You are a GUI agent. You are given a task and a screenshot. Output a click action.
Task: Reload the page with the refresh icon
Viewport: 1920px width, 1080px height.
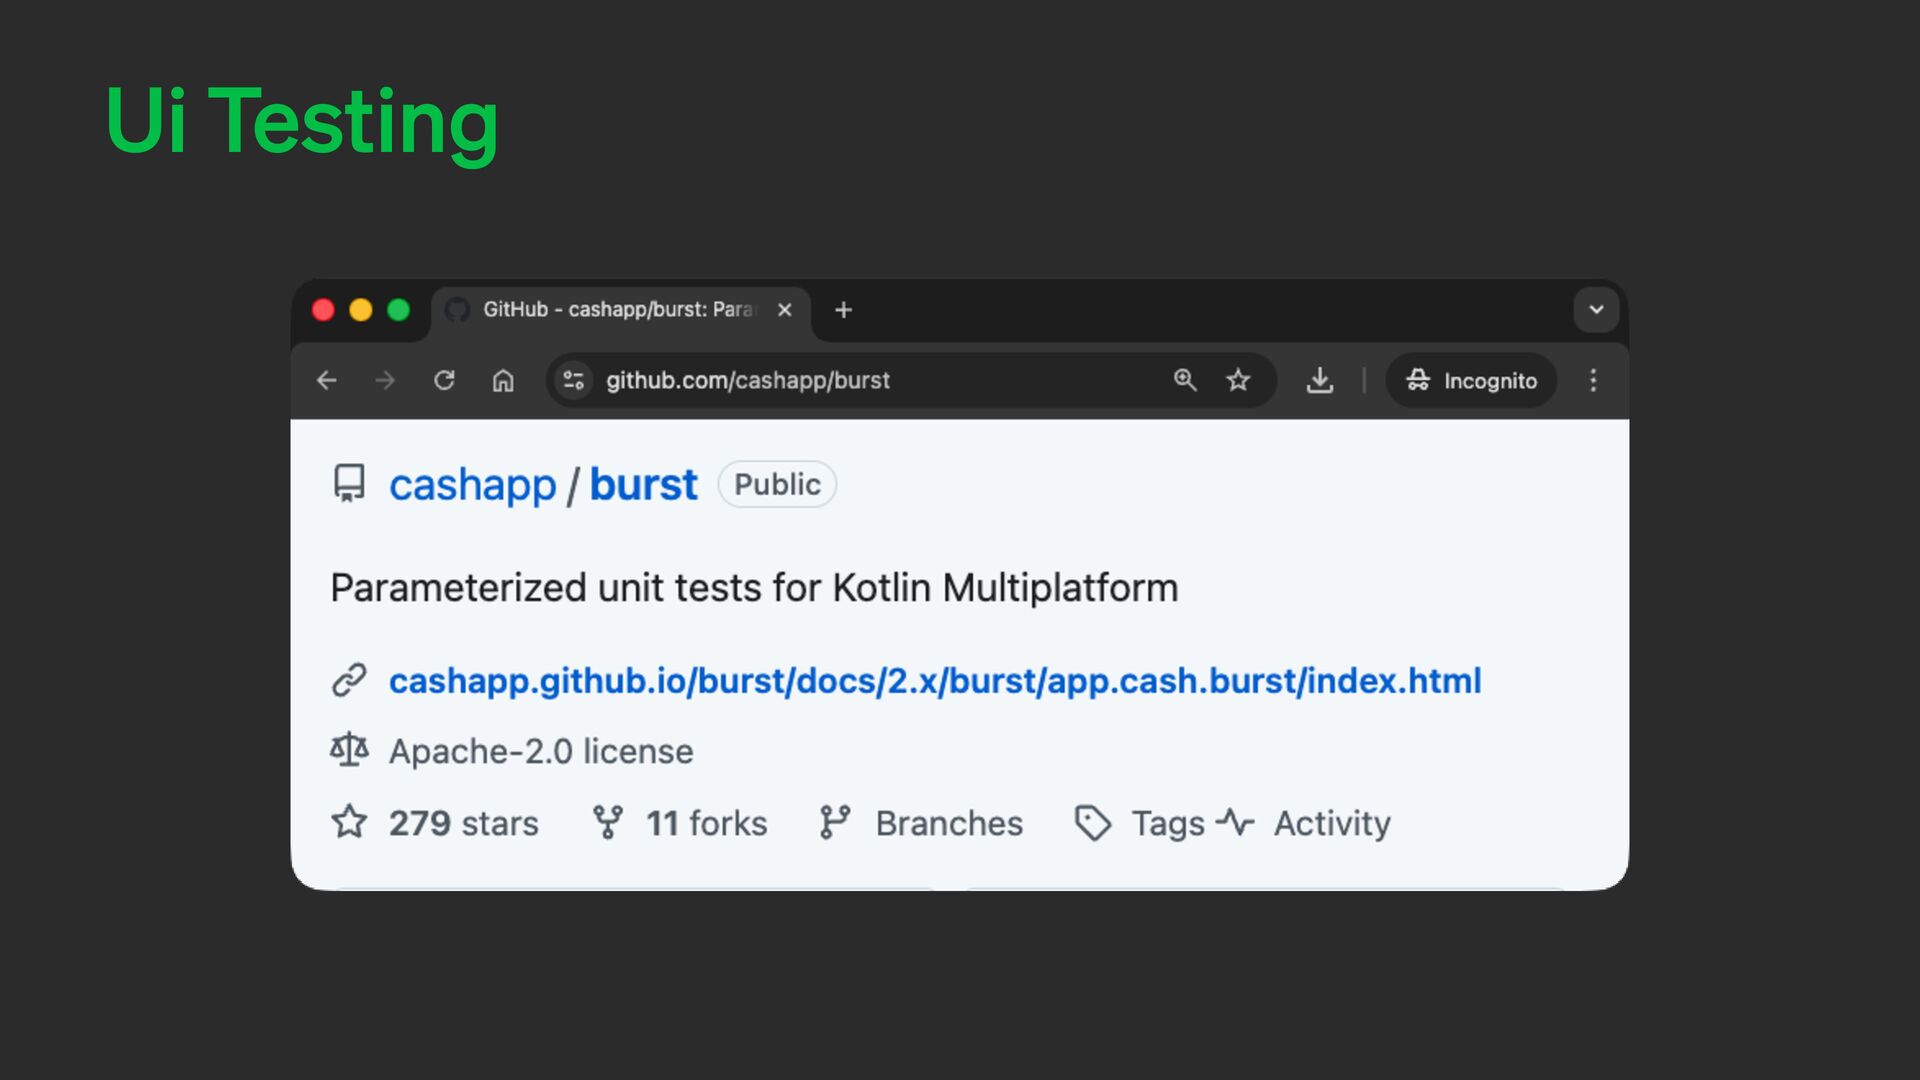444,381
